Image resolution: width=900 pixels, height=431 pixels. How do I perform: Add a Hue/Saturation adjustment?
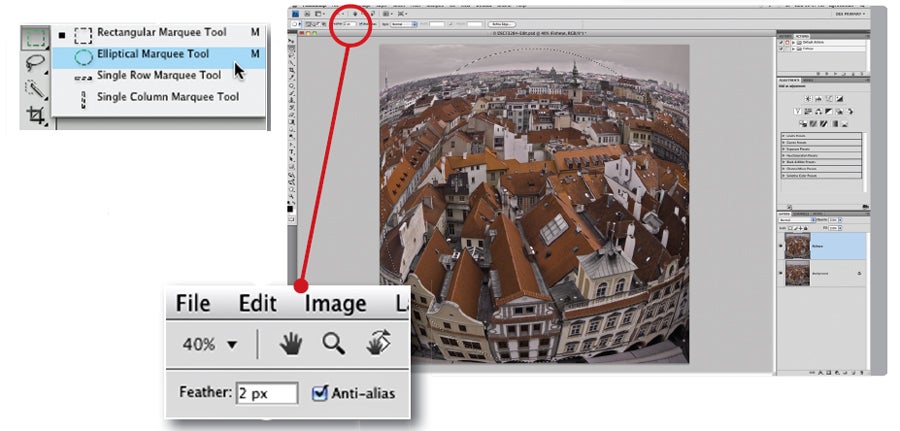click(808, 111)
